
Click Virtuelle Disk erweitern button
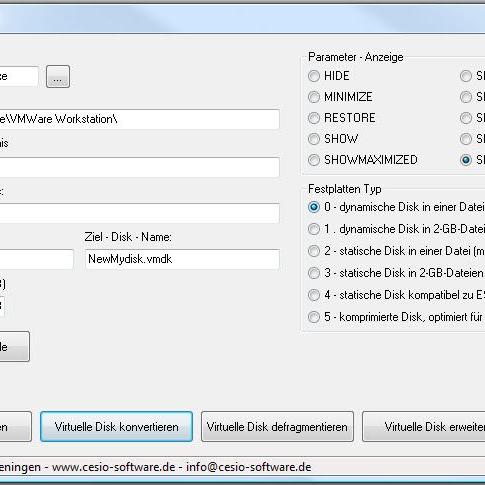pos(424,427)
